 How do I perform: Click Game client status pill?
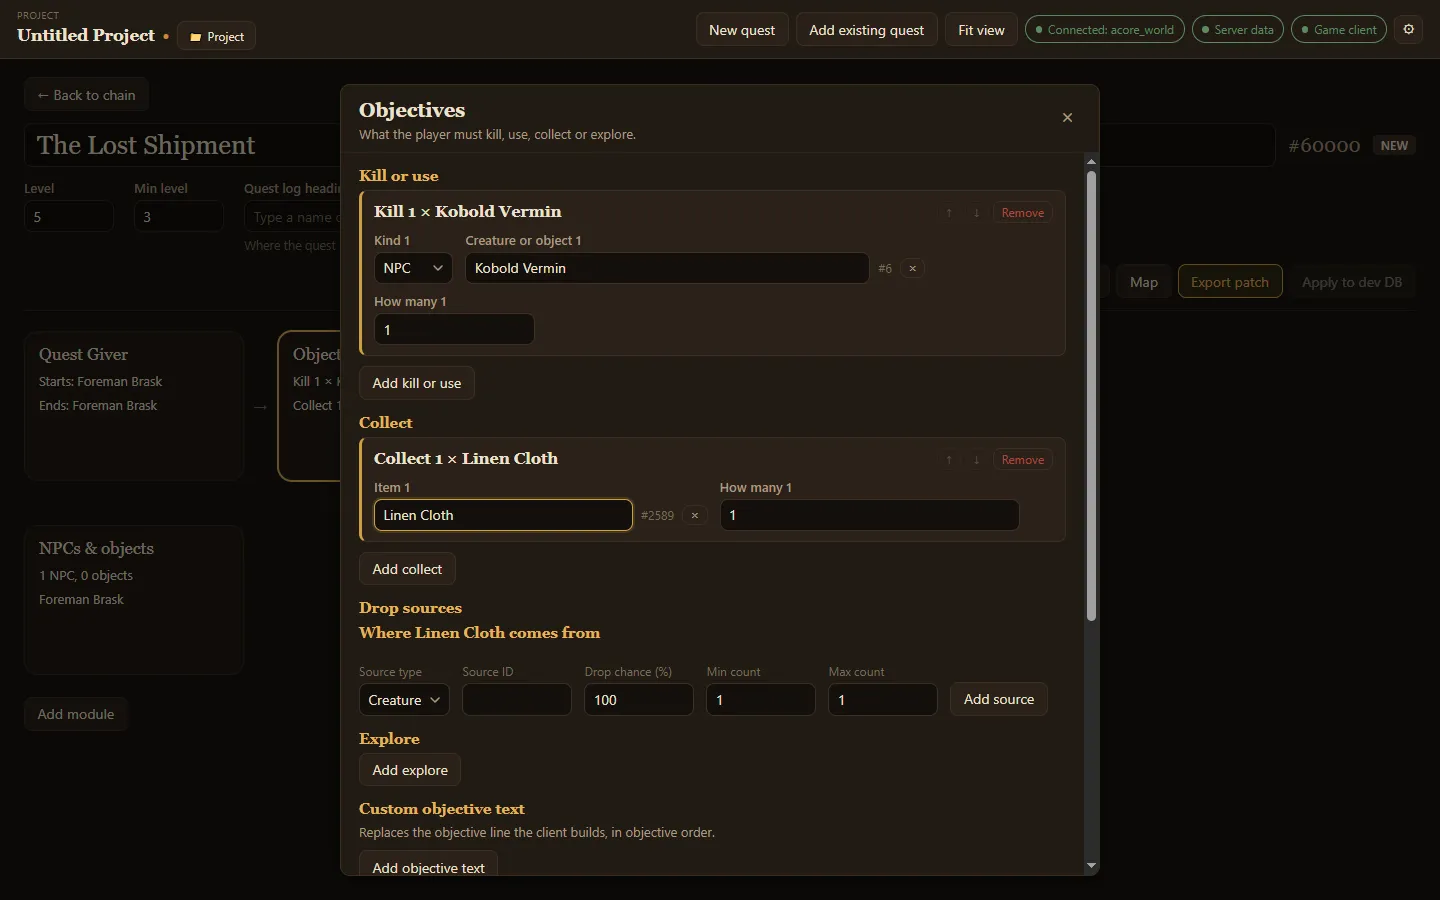click(x=1339, y=29)
